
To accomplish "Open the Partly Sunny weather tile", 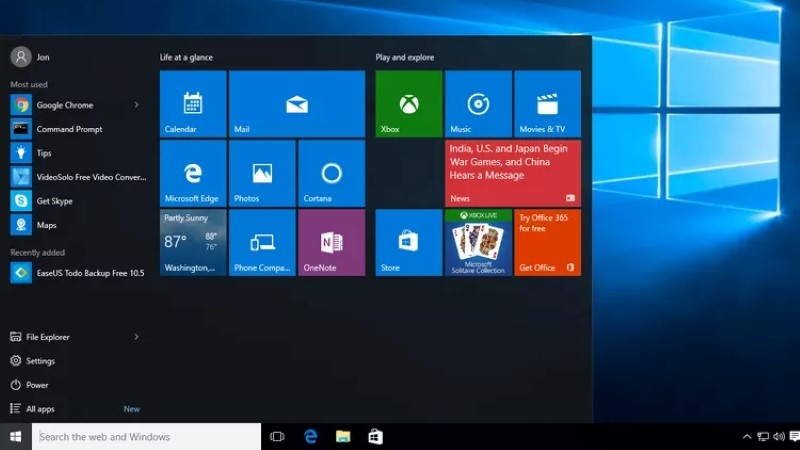I will pos(193,242).
